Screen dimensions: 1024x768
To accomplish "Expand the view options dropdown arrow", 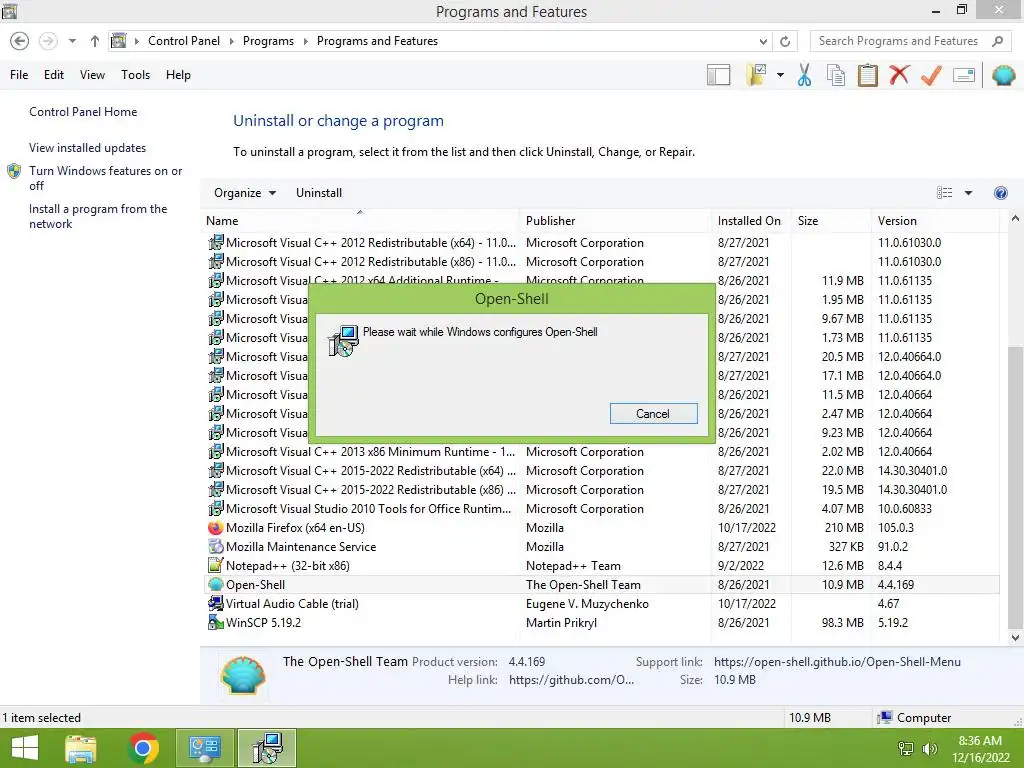I will 968,193.
